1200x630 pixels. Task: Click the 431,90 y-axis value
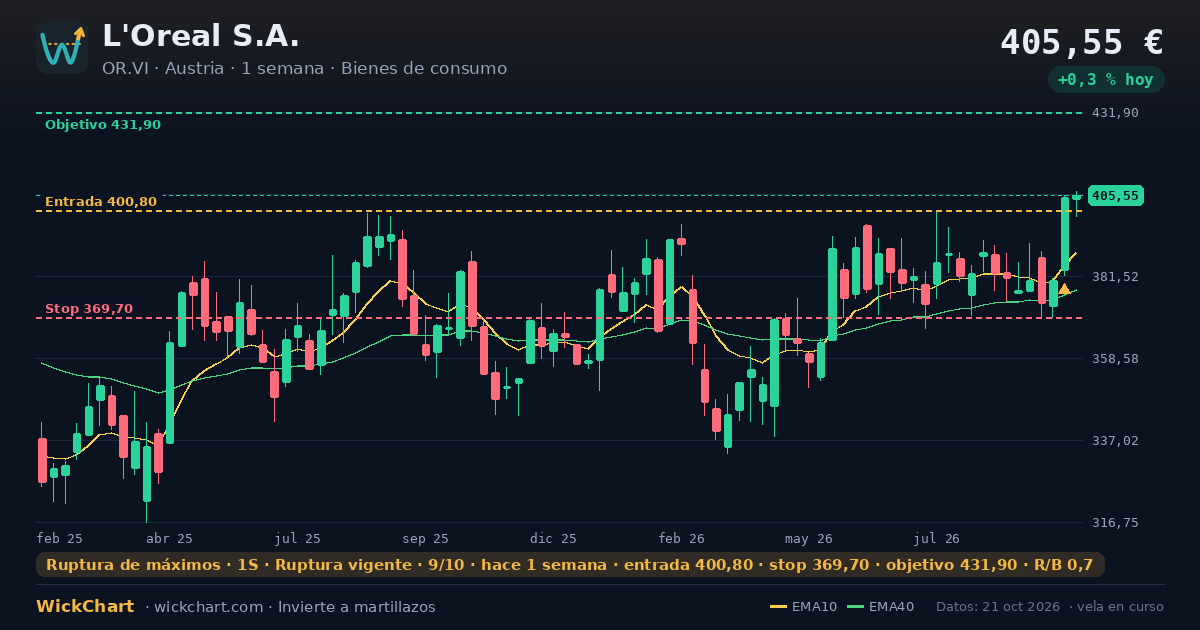pos(1115,113)
